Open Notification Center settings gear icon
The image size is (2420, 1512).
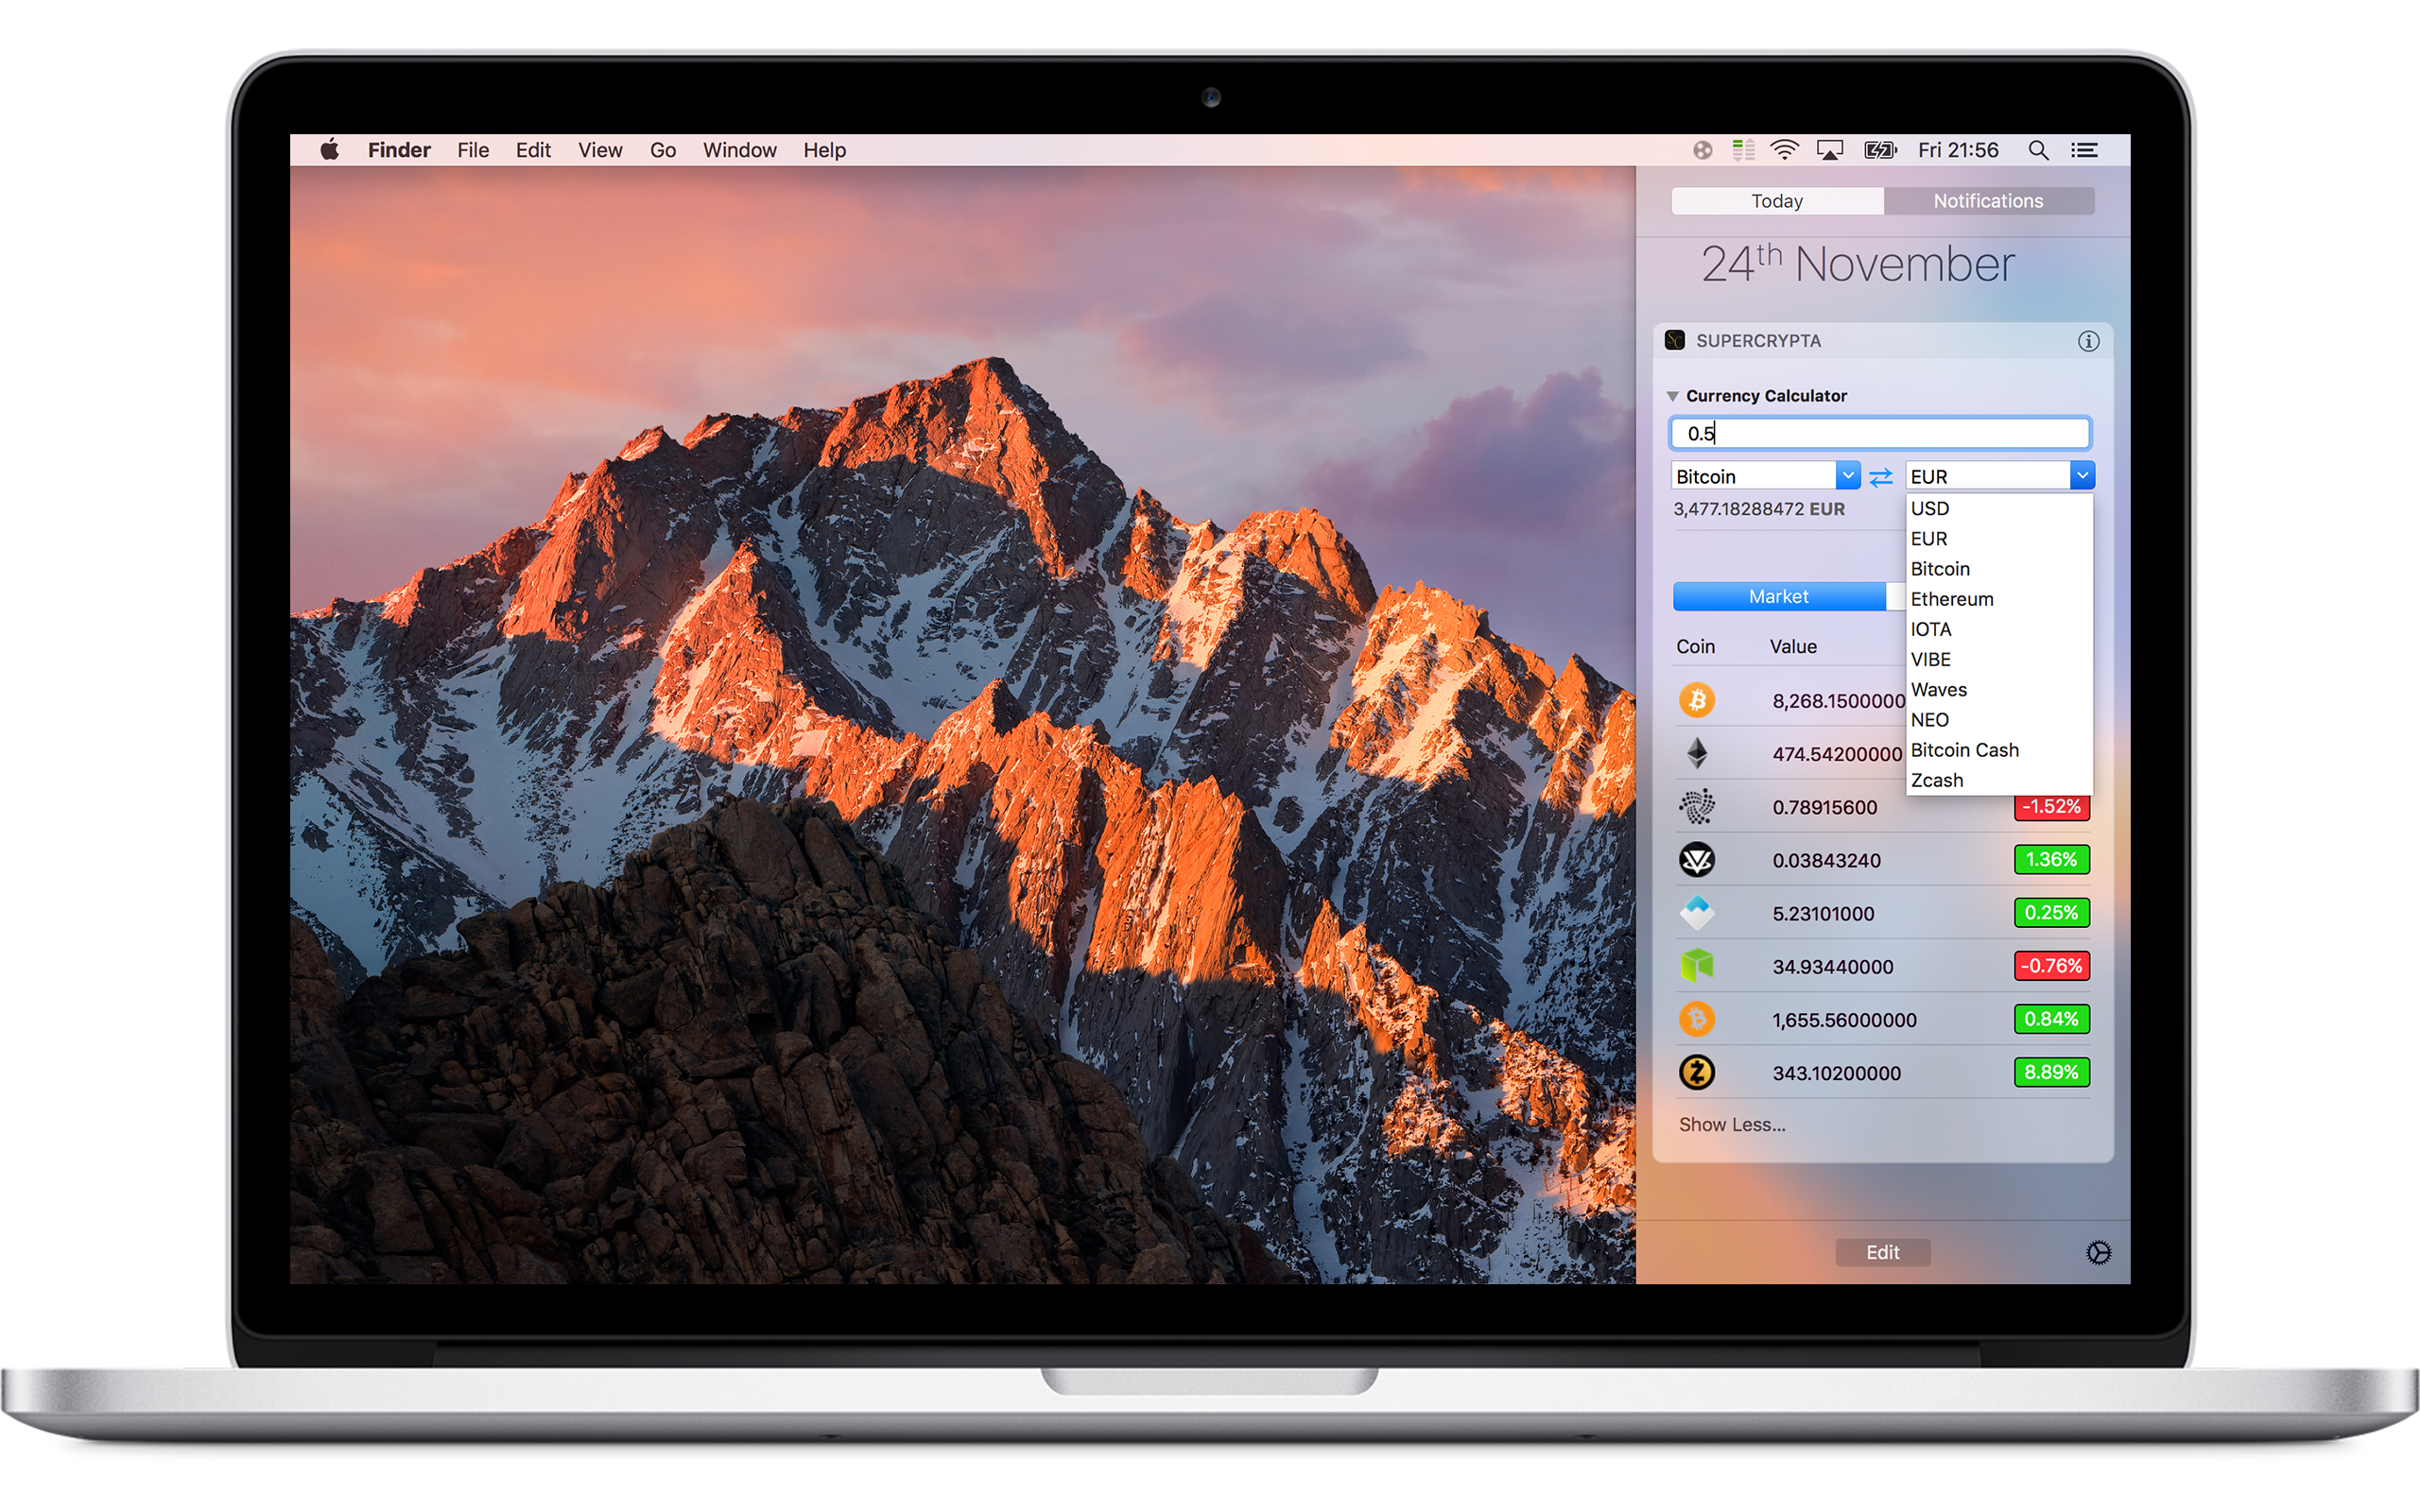point(2098,1252)
